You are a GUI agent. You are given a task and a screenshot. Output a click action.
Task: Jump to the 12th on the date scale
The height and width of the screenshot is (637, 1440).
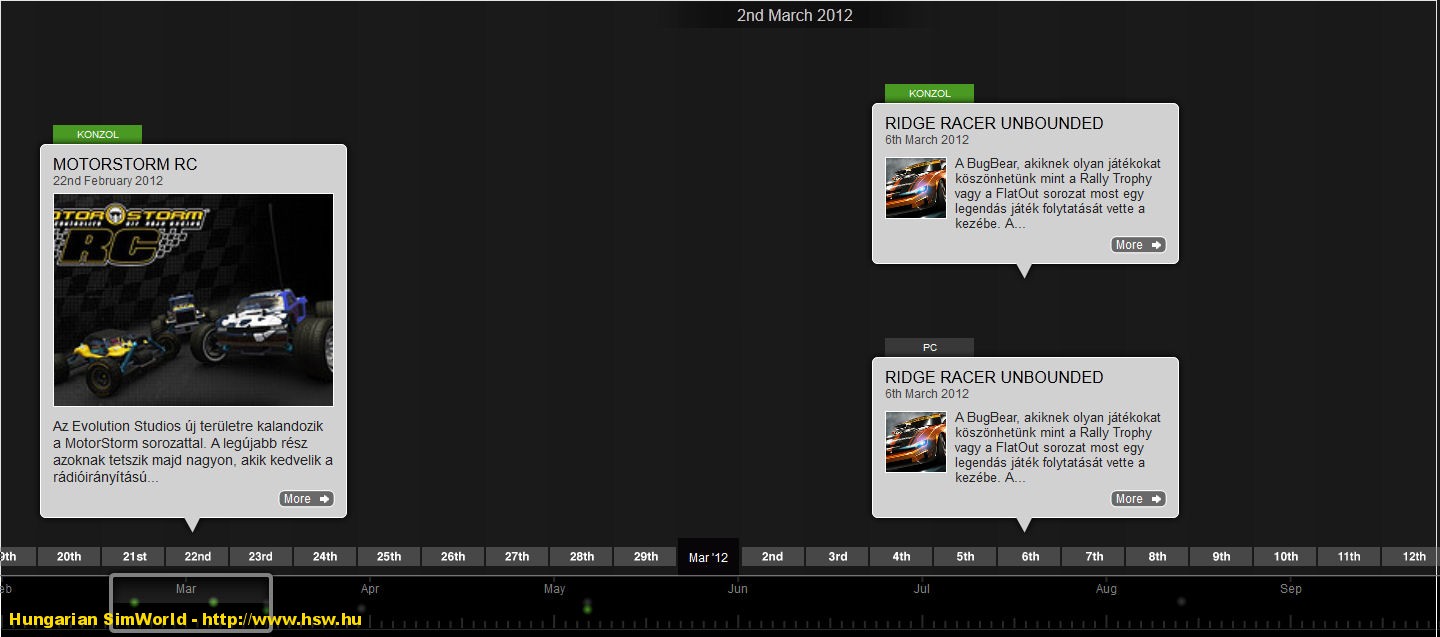(1413, 557)
